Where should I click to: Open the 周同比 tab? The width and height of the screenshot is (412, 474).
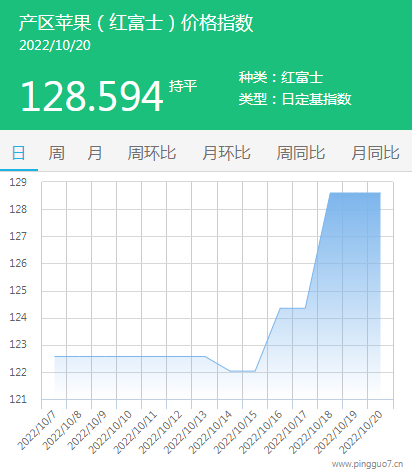[x=301, y=153]
